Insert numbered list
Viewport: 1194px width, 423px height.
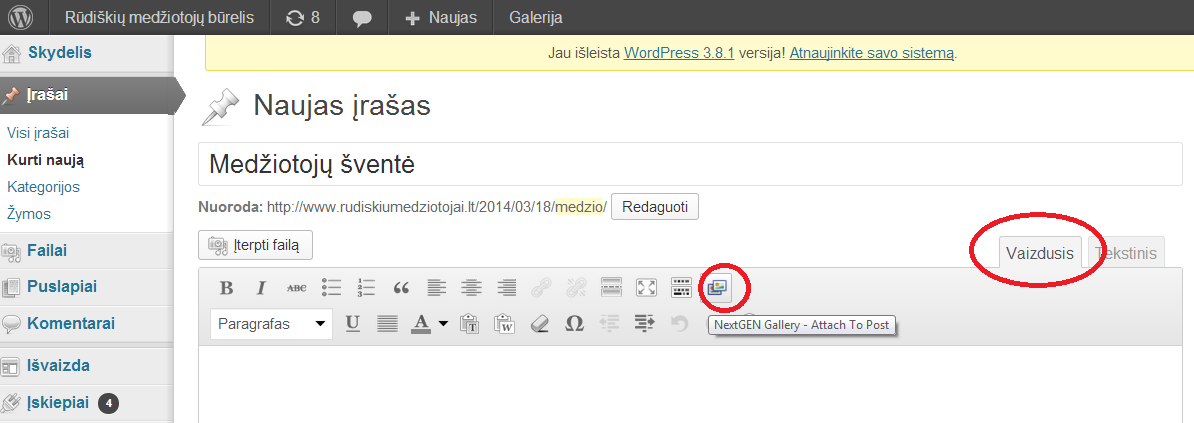pos(366,288)
